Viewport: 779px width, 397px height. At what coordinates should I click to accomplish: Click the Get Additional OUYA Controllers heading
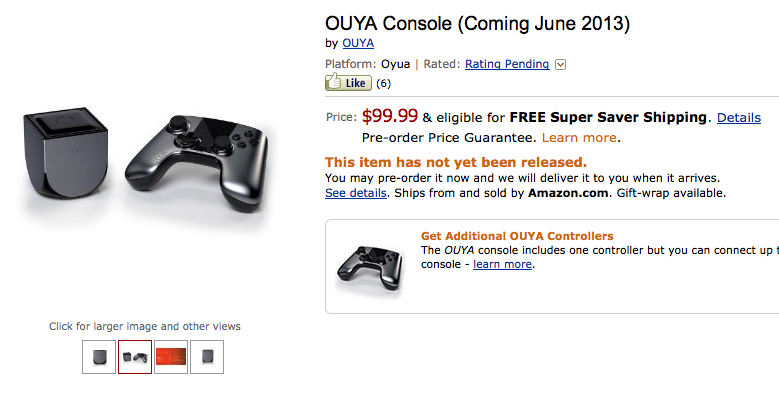tap(517, 236)
